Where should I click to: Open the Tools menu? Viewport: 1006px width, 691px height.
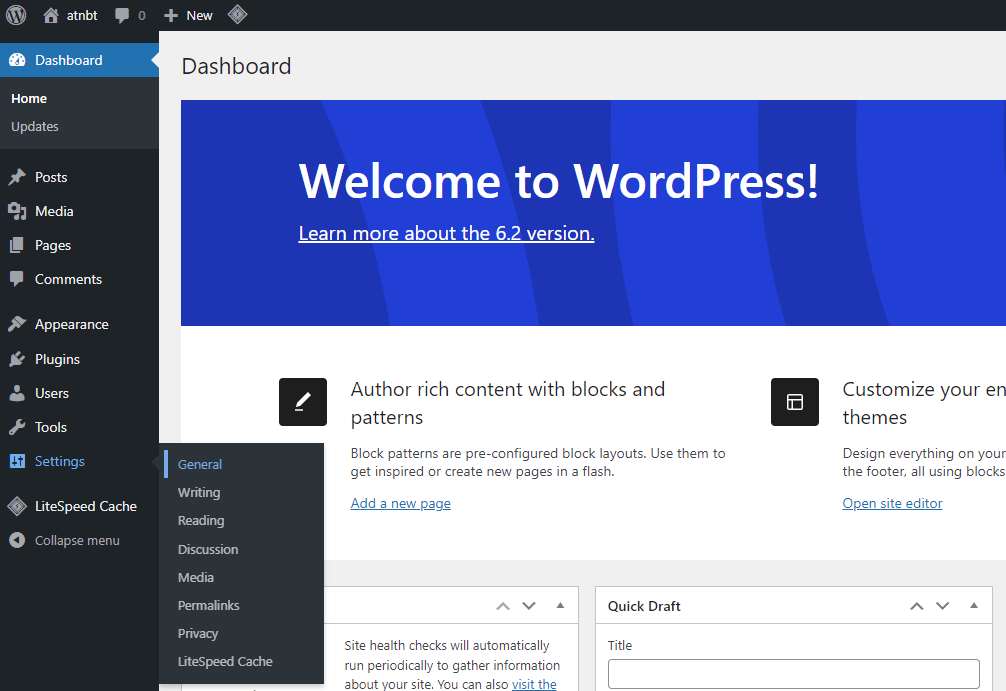[x=51, y=427]
